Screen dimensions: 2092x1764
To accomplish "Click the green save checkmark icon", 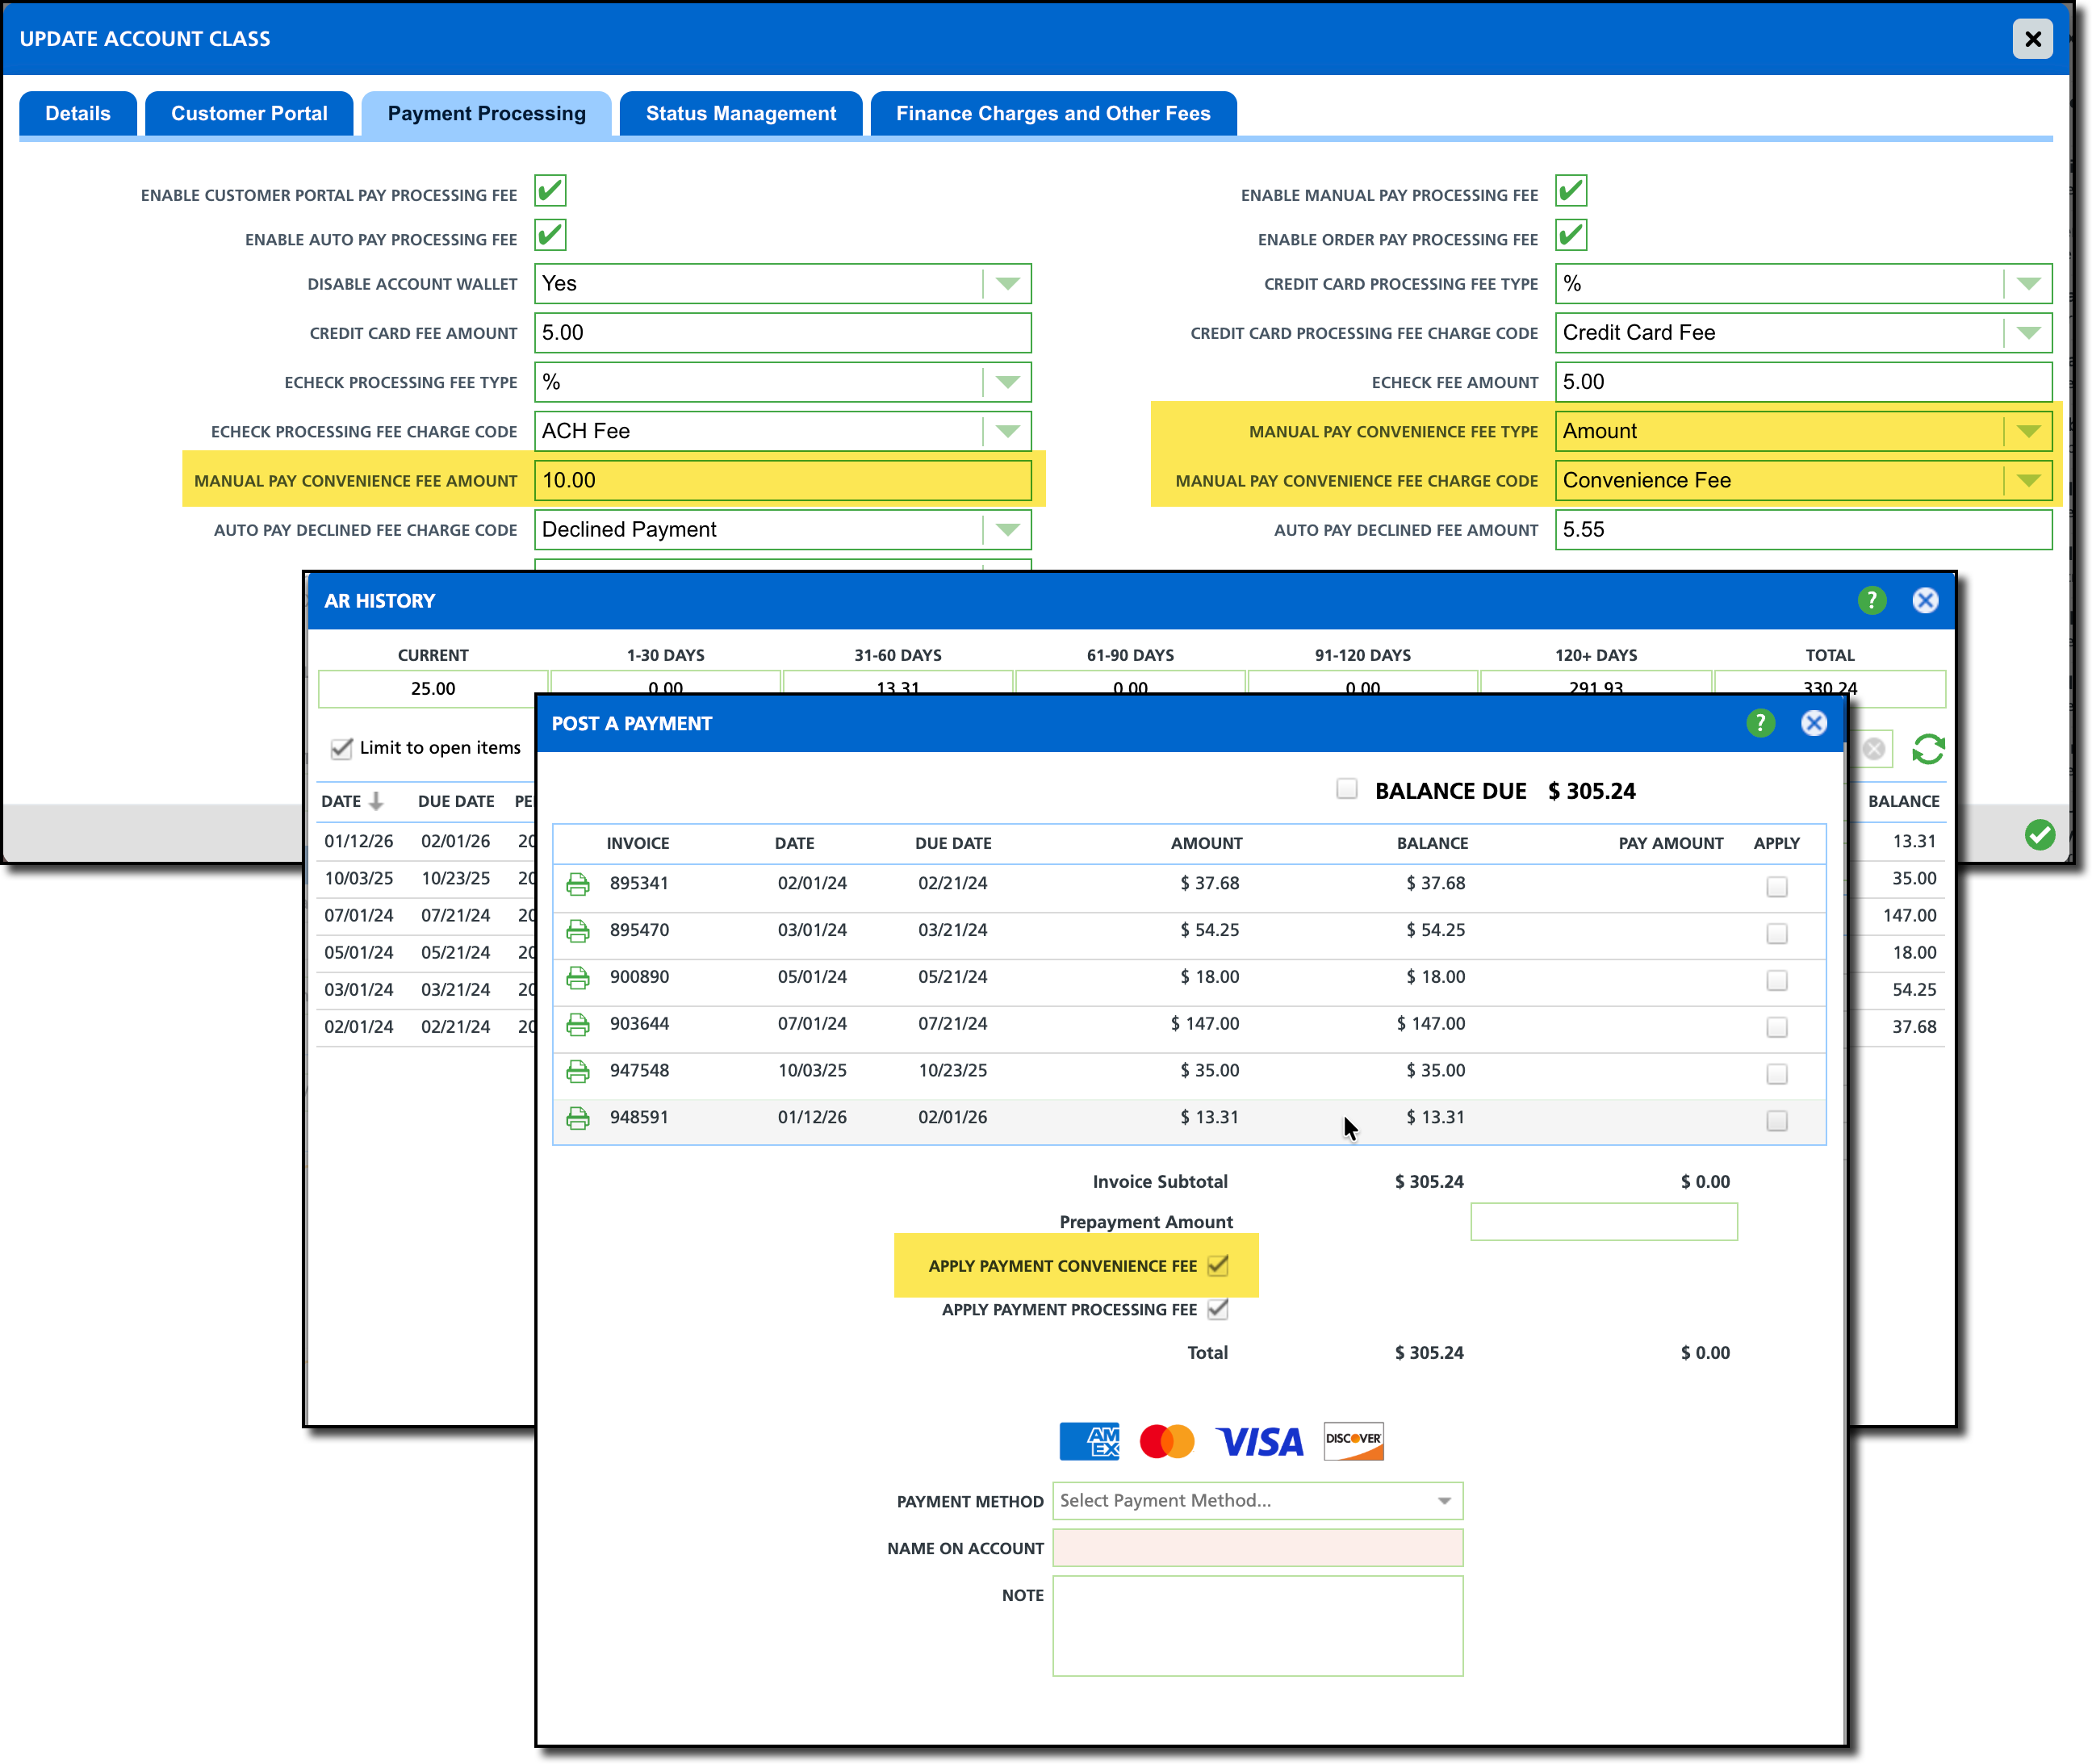I will tap(2039, 835).
